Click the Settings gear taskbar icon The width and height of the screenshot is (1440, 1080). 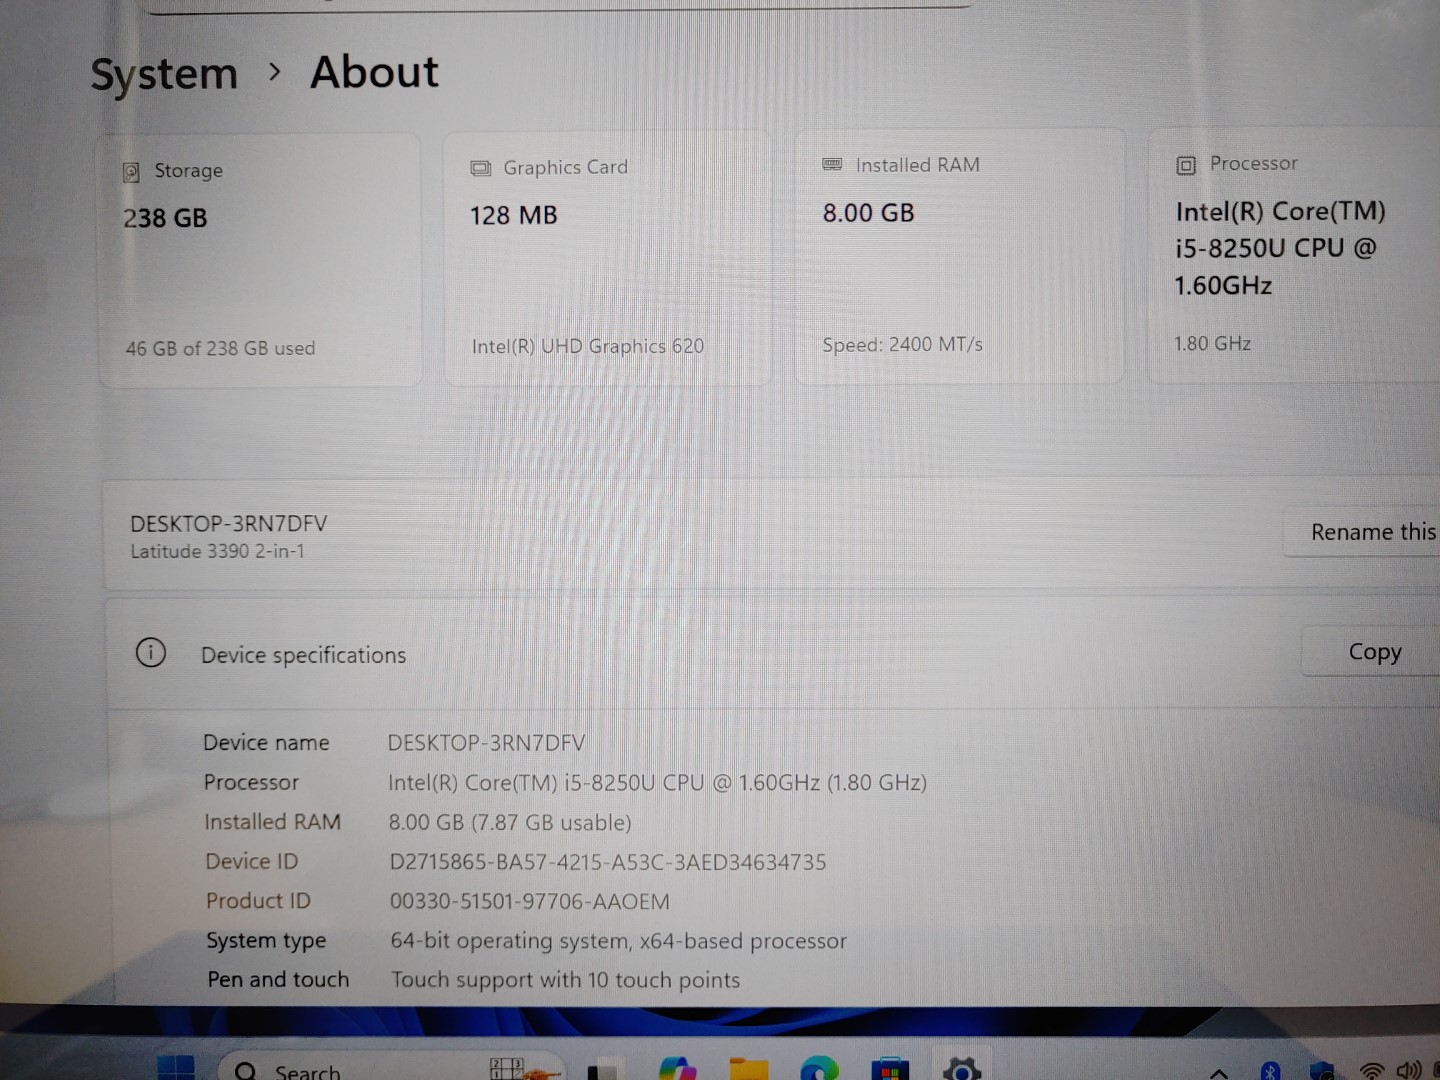[x=961, y=1070]
